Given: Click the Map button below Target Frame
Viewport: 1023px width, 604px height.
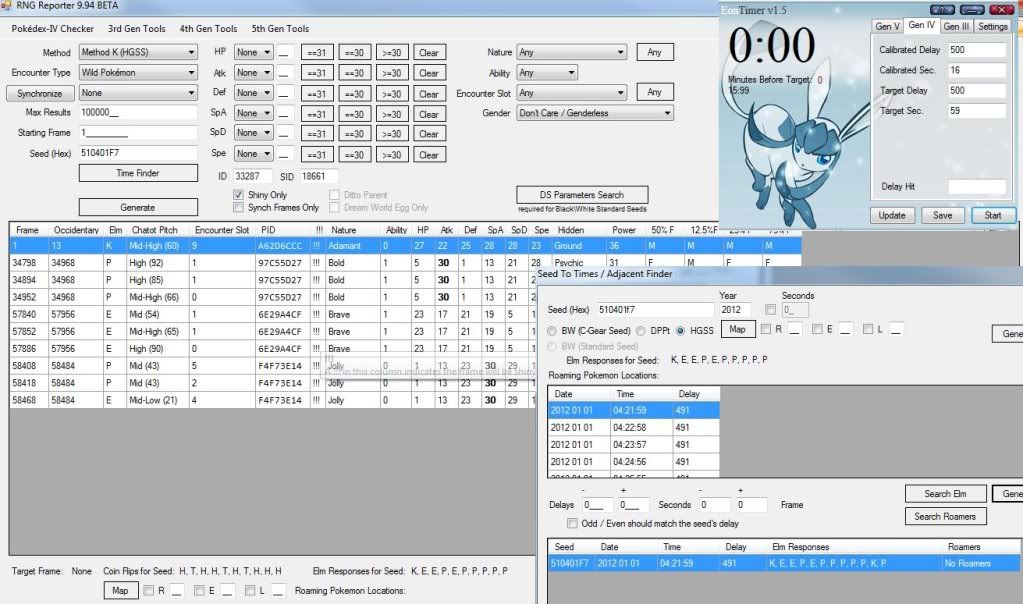Looking at the screenshot, I should click(120, 590).
